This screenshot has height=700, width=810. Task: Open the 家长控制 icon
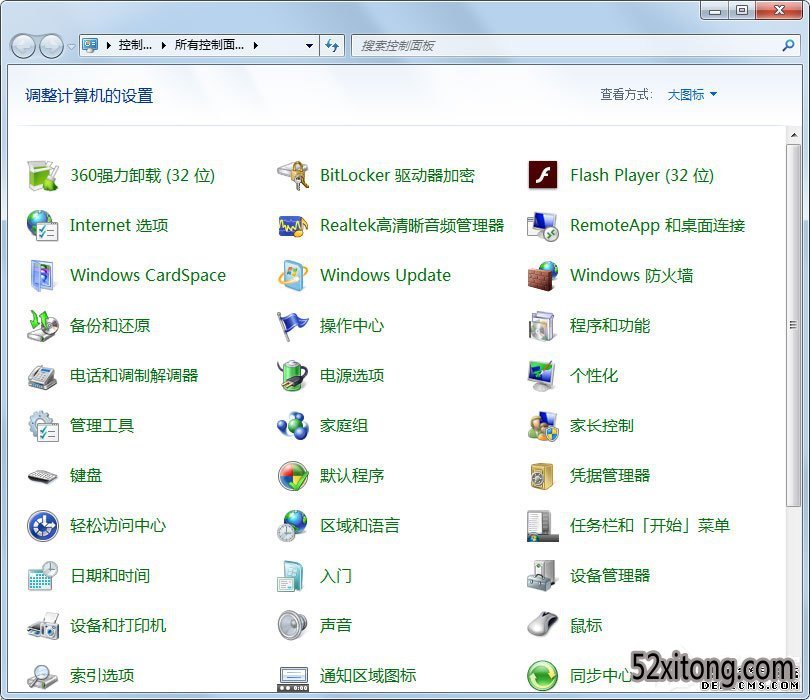tap(543, 425)
